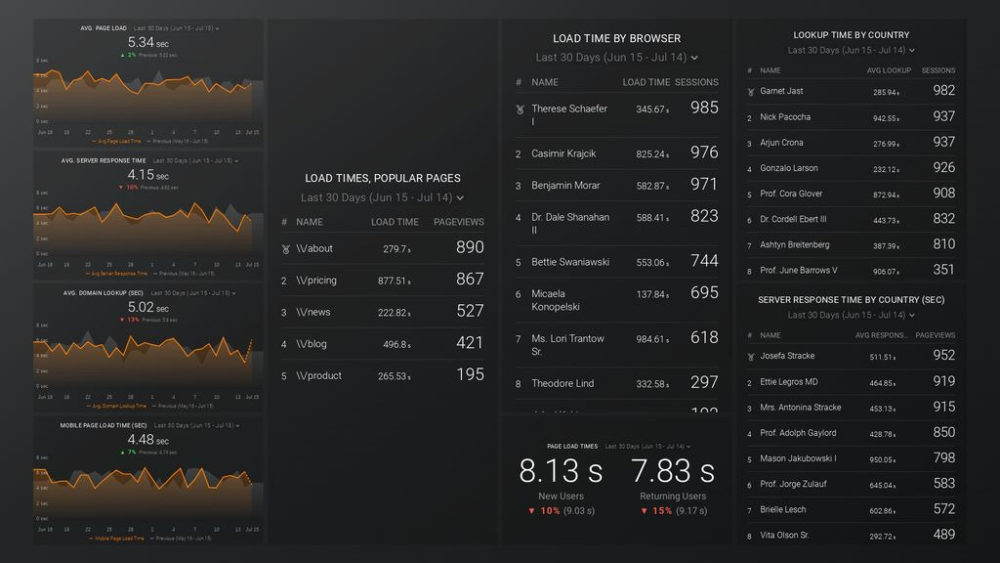This screenshot has height=563, width=1000.
Task: Open date range dropdown for Load Time by Browser
Action: pyautogui.click(x=616, y=58)
